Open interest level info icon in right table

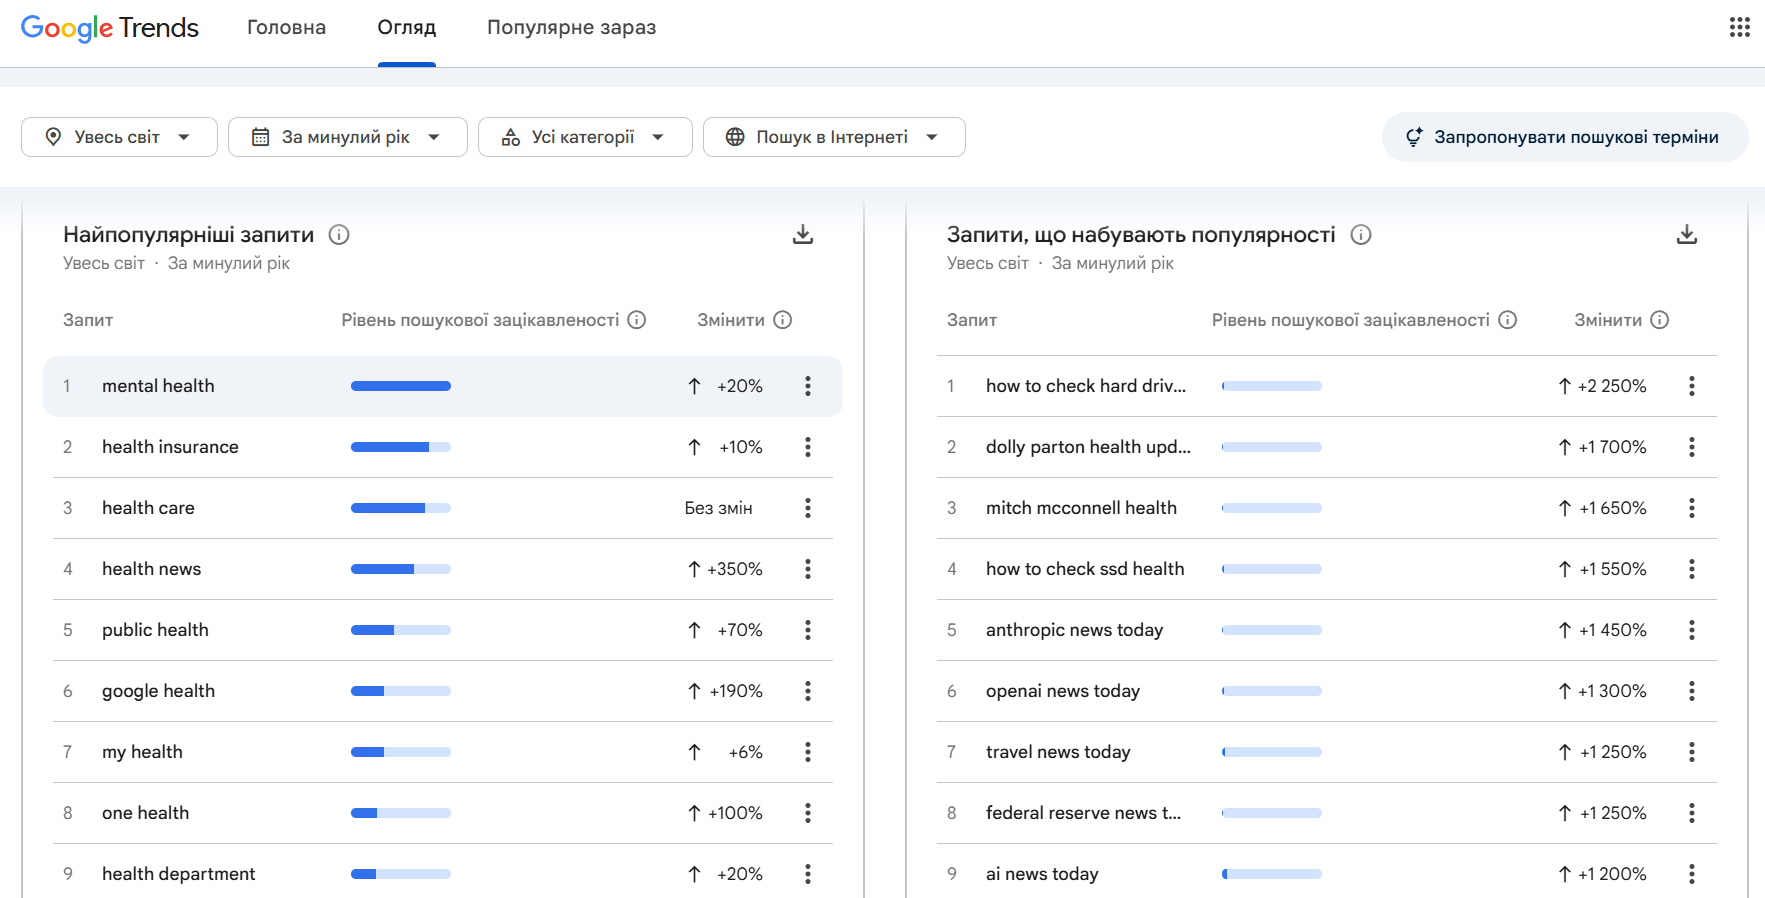[1508, 320]
